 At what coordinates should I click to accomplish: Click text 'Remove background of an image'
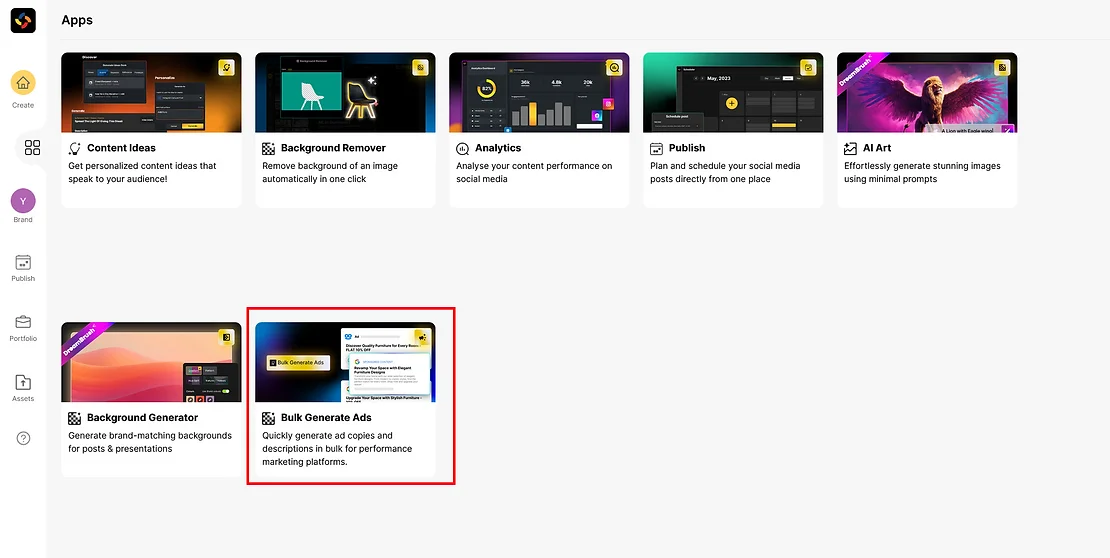tap(330, 166)
